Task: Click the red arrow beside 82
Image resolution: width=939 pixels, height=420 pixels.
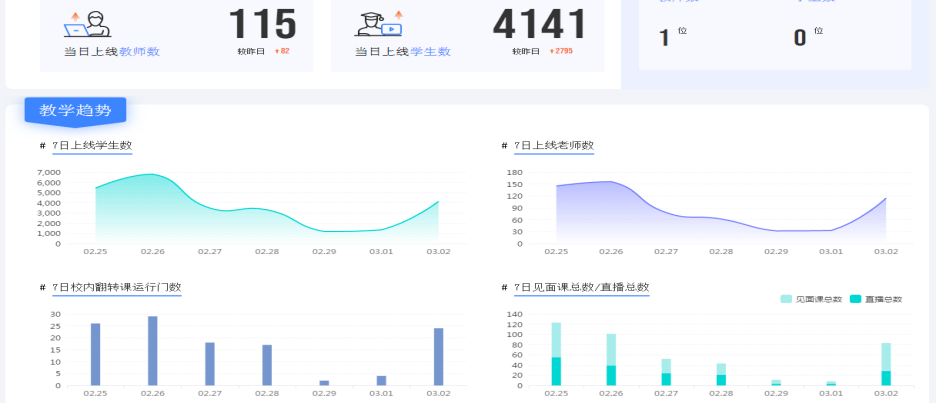Action: pyautogui.click(x=276, y=51)
